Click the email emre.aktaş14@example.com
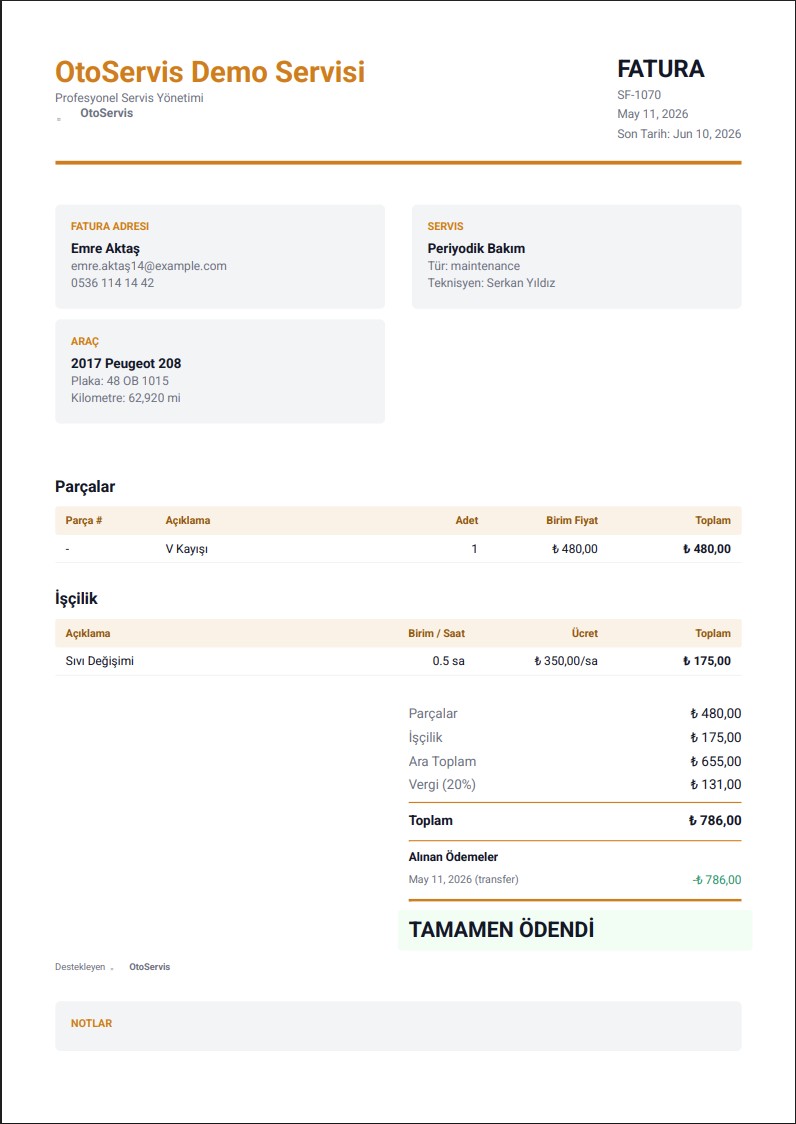The image size is (796, 1124). point(148,266)
